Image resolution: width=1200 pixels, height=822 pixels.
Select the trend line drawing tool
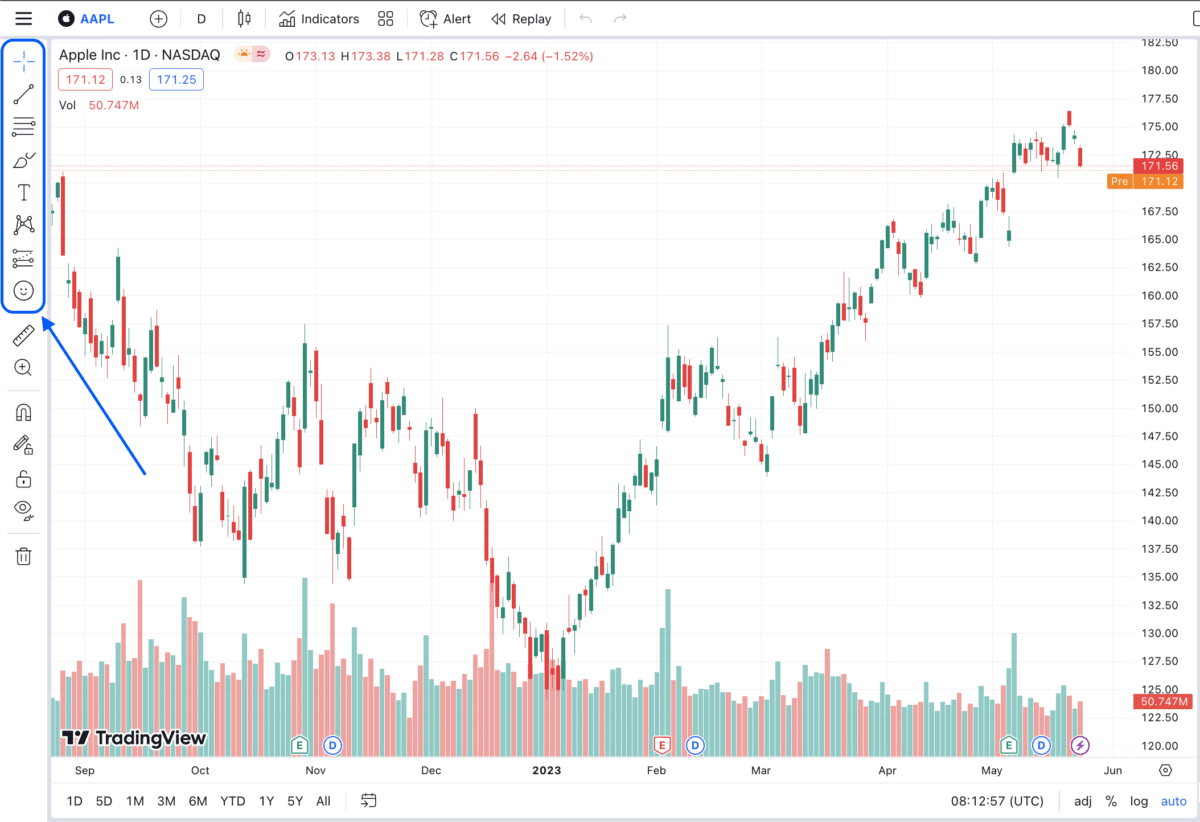pos(24,94)
